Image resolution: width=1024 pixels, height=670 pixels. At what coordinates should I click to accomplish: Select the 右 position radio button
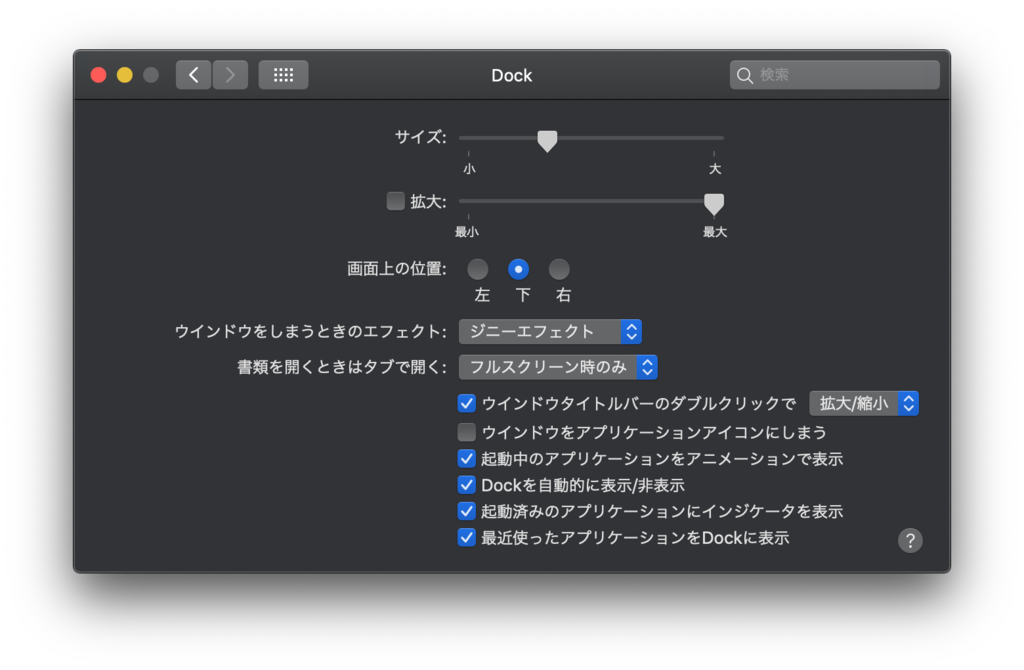559,269
